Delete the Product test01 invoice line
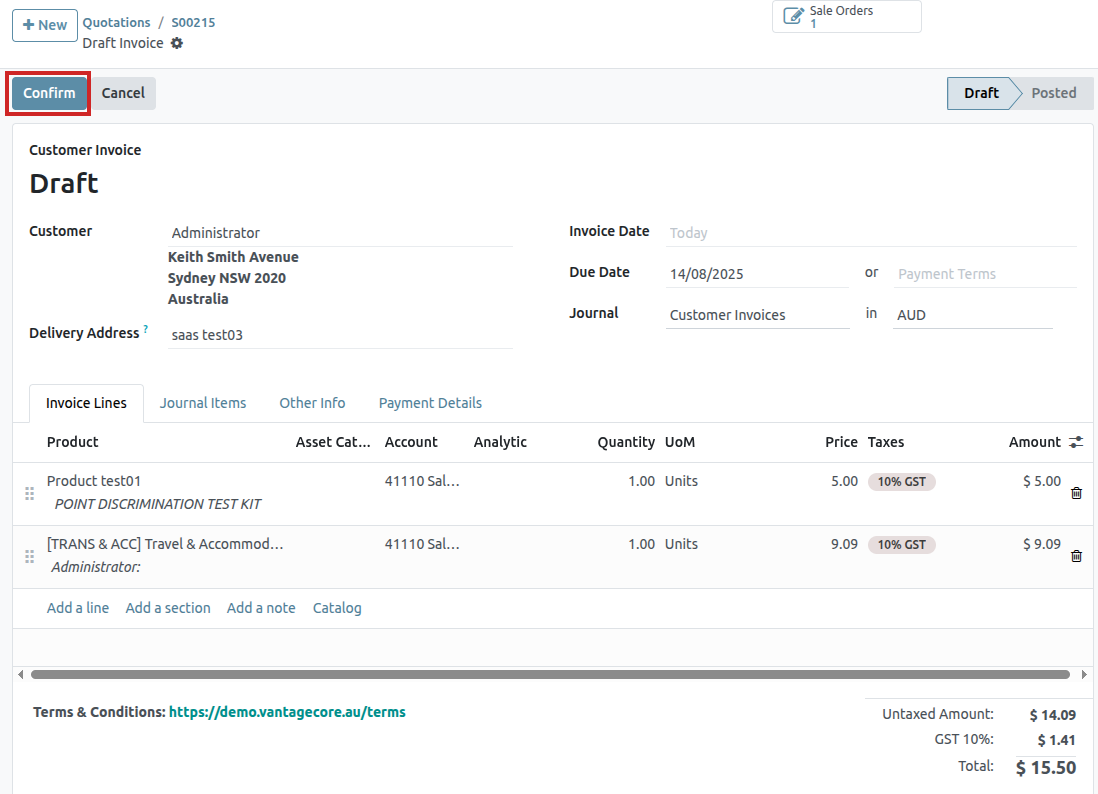This screenshot has height=794, width=1098. (1076, 493)
